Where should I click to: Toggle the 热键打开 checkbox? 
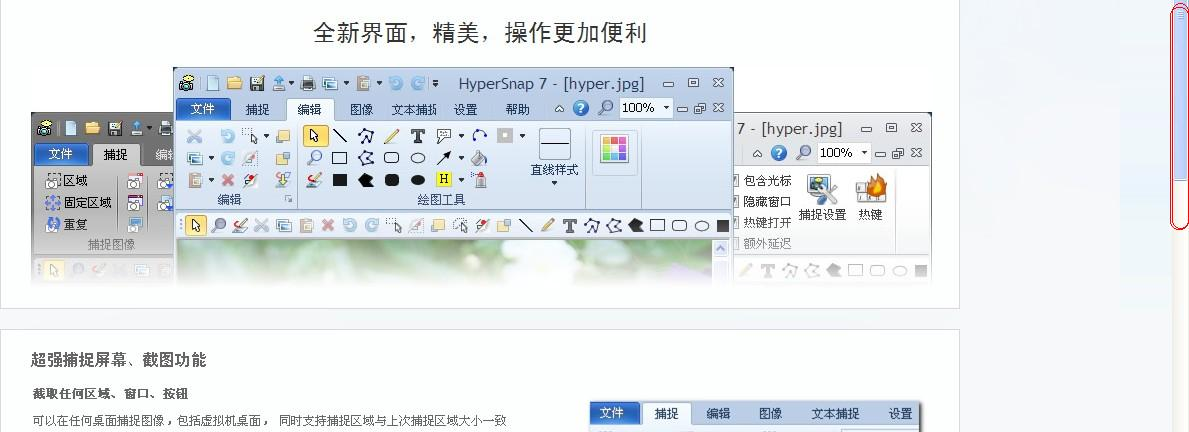[737, 223]
